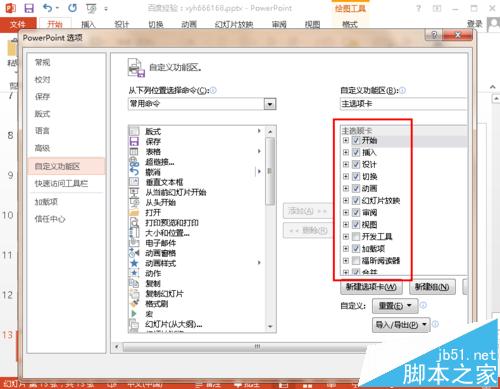Switch to the 审阅 ribbon tab
Image resolution: width=500 pixels, height=389 pixels.
click(279, 24)
